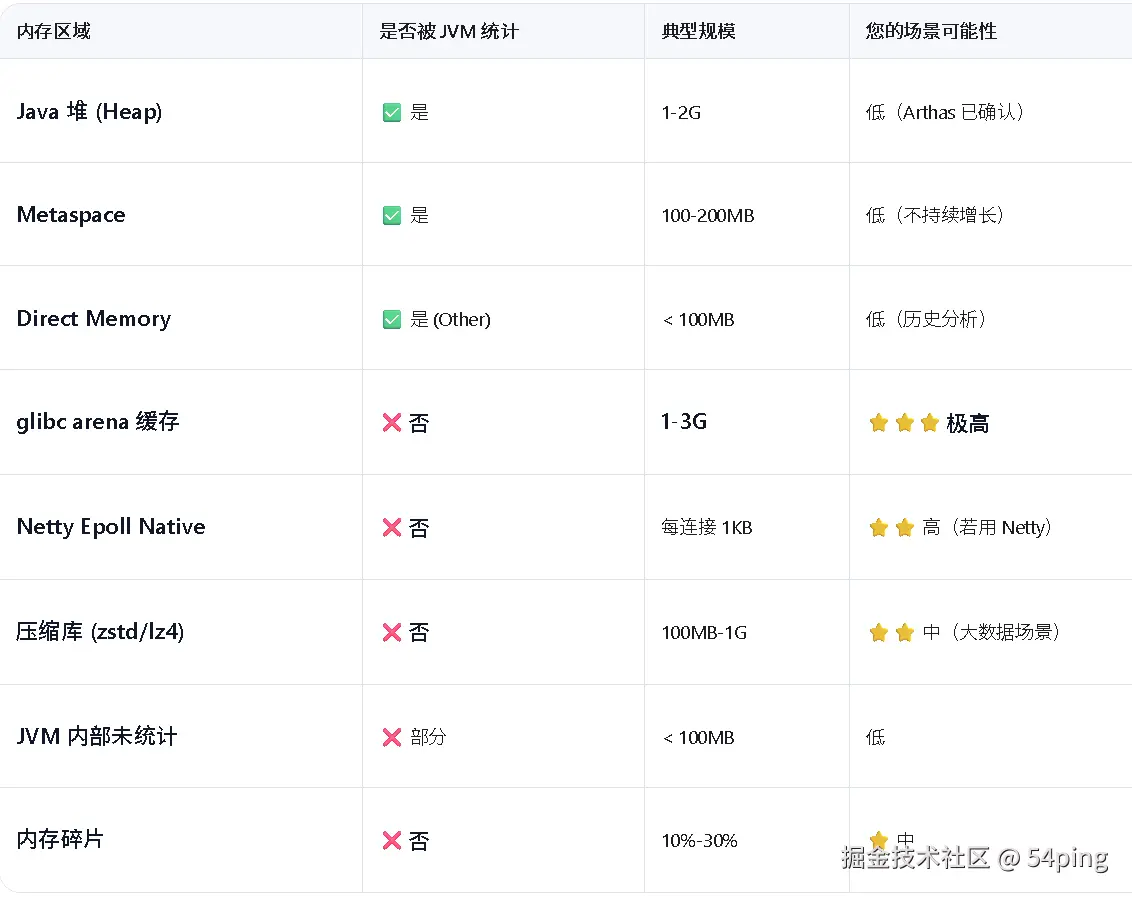Click red cross next to 部分
This screenshot has width=1132, height=898.
[x=392, y=737]
